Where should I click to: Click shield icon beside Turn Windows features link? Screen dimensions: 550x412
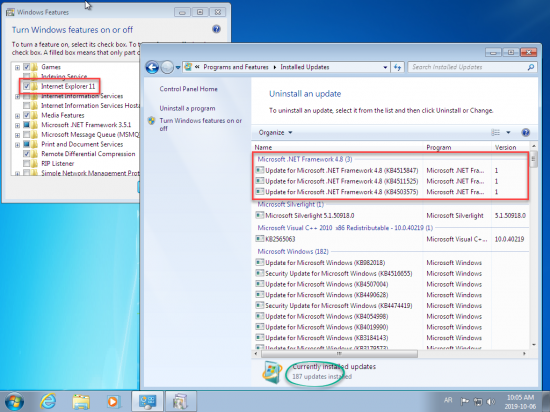[x=152, y=121]
